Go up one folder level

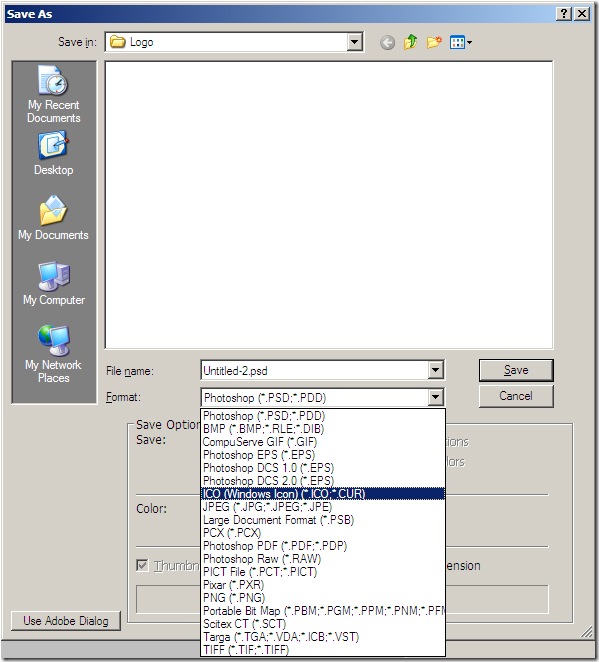point(410,42)
